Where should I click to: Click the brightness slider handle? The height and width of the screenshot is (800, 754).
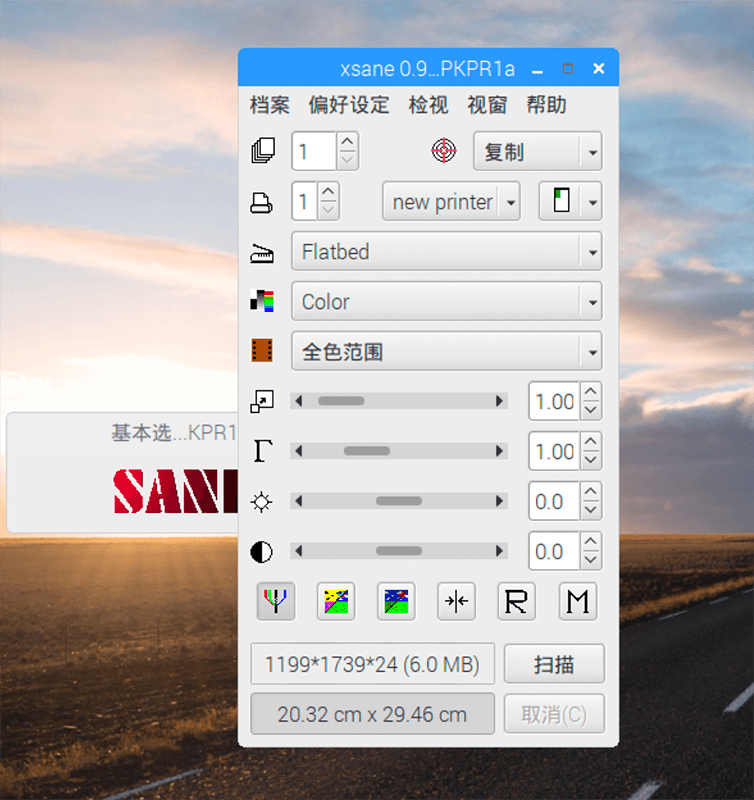[399, 501]
